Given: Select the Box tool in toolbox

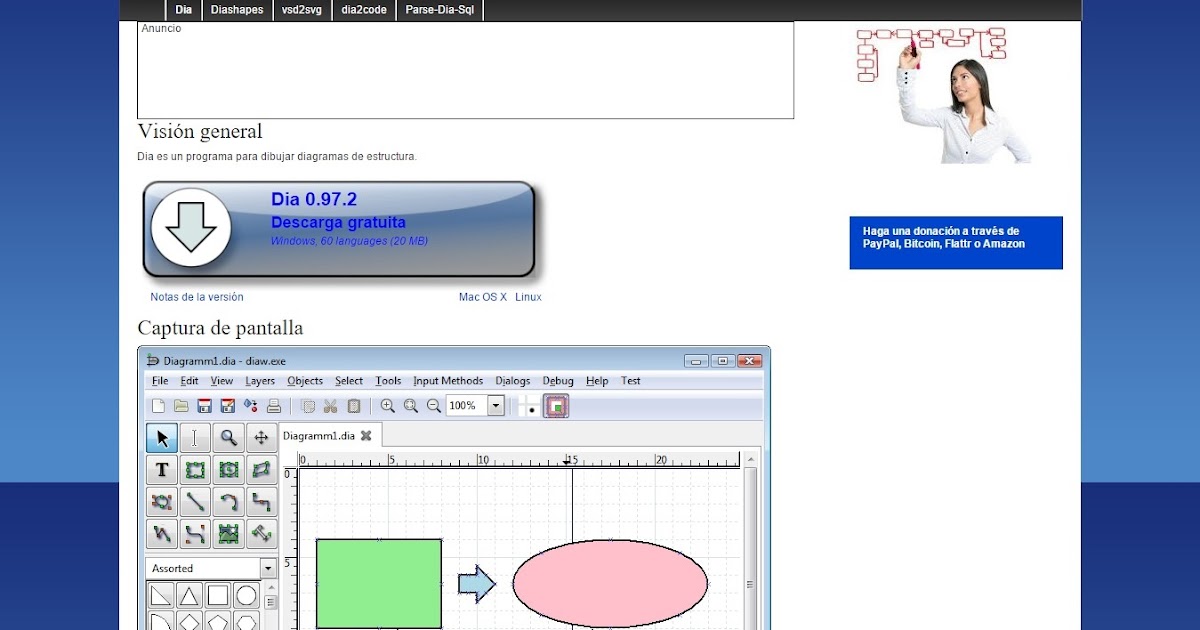Looking at the screenshot, I should point(195,470).
